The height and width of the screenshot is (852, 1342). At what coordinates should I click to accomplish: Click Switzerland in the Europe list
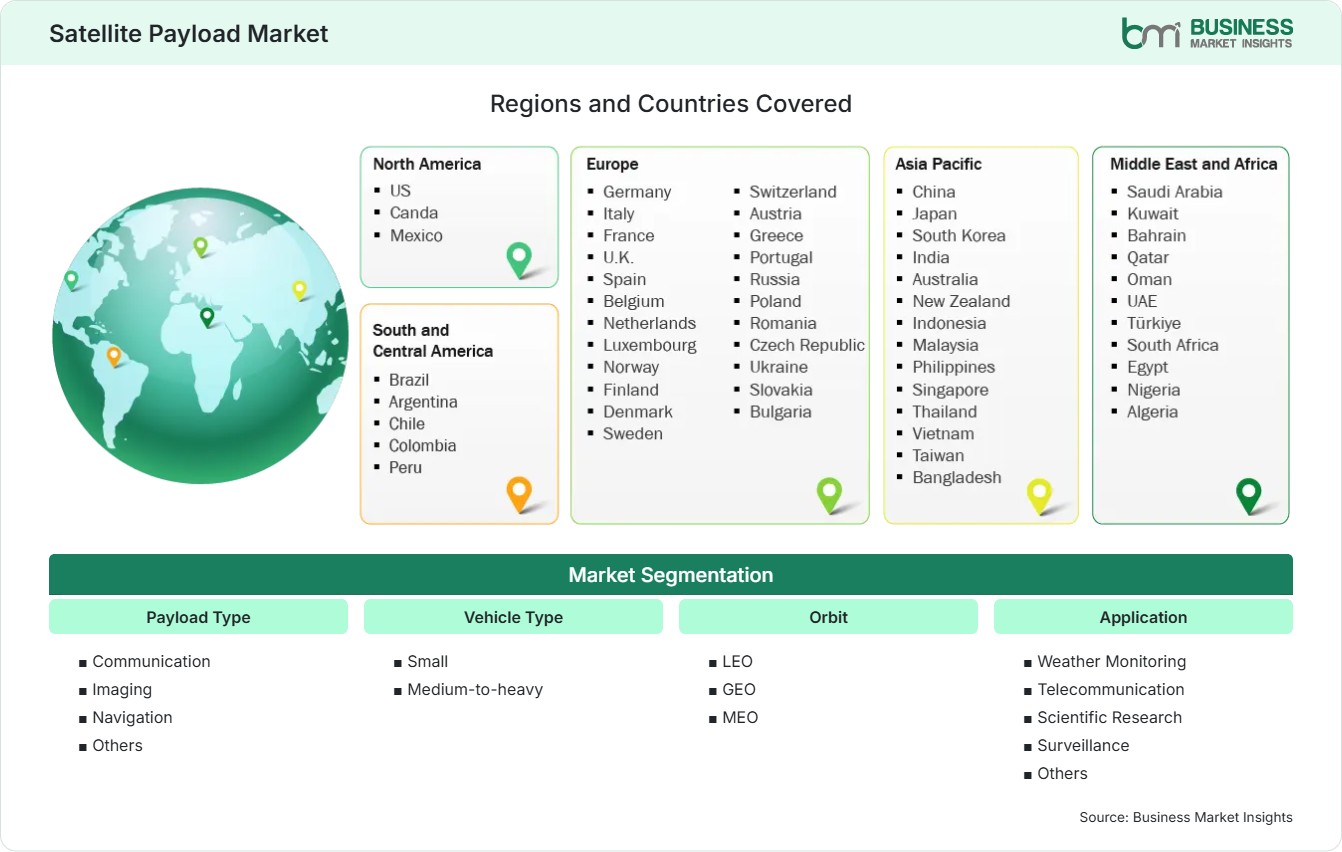(x=793, y=191)
